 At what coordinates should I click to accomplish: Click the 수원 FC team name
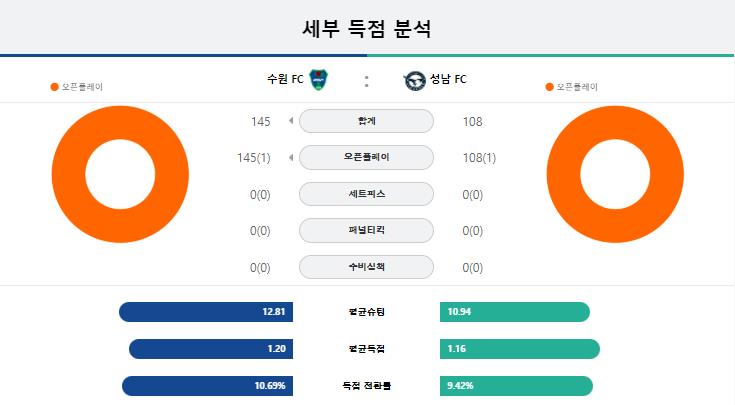pos(285,79)
